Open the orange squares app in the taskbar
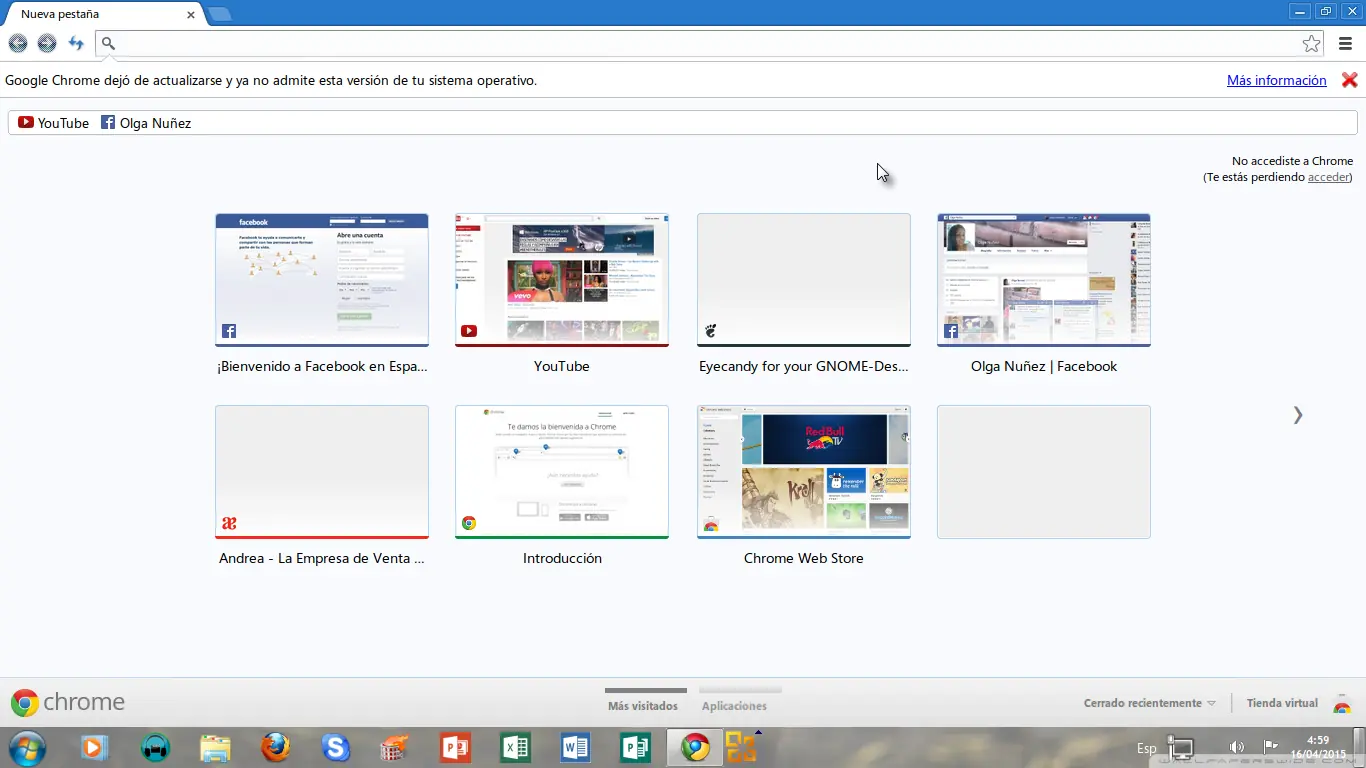Image resolution: width=1366 pixels, height=768 pixels. point(741,747)
